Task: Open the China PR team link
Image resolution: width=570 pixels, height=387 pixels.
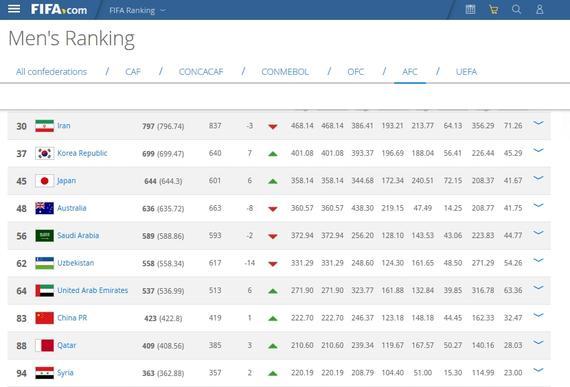Action: tap(72, 318)
